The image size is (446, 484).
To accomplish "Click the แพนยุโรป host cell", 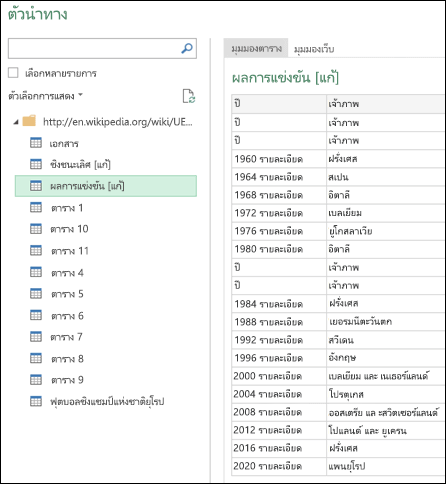I will click(x=386, y=466).
